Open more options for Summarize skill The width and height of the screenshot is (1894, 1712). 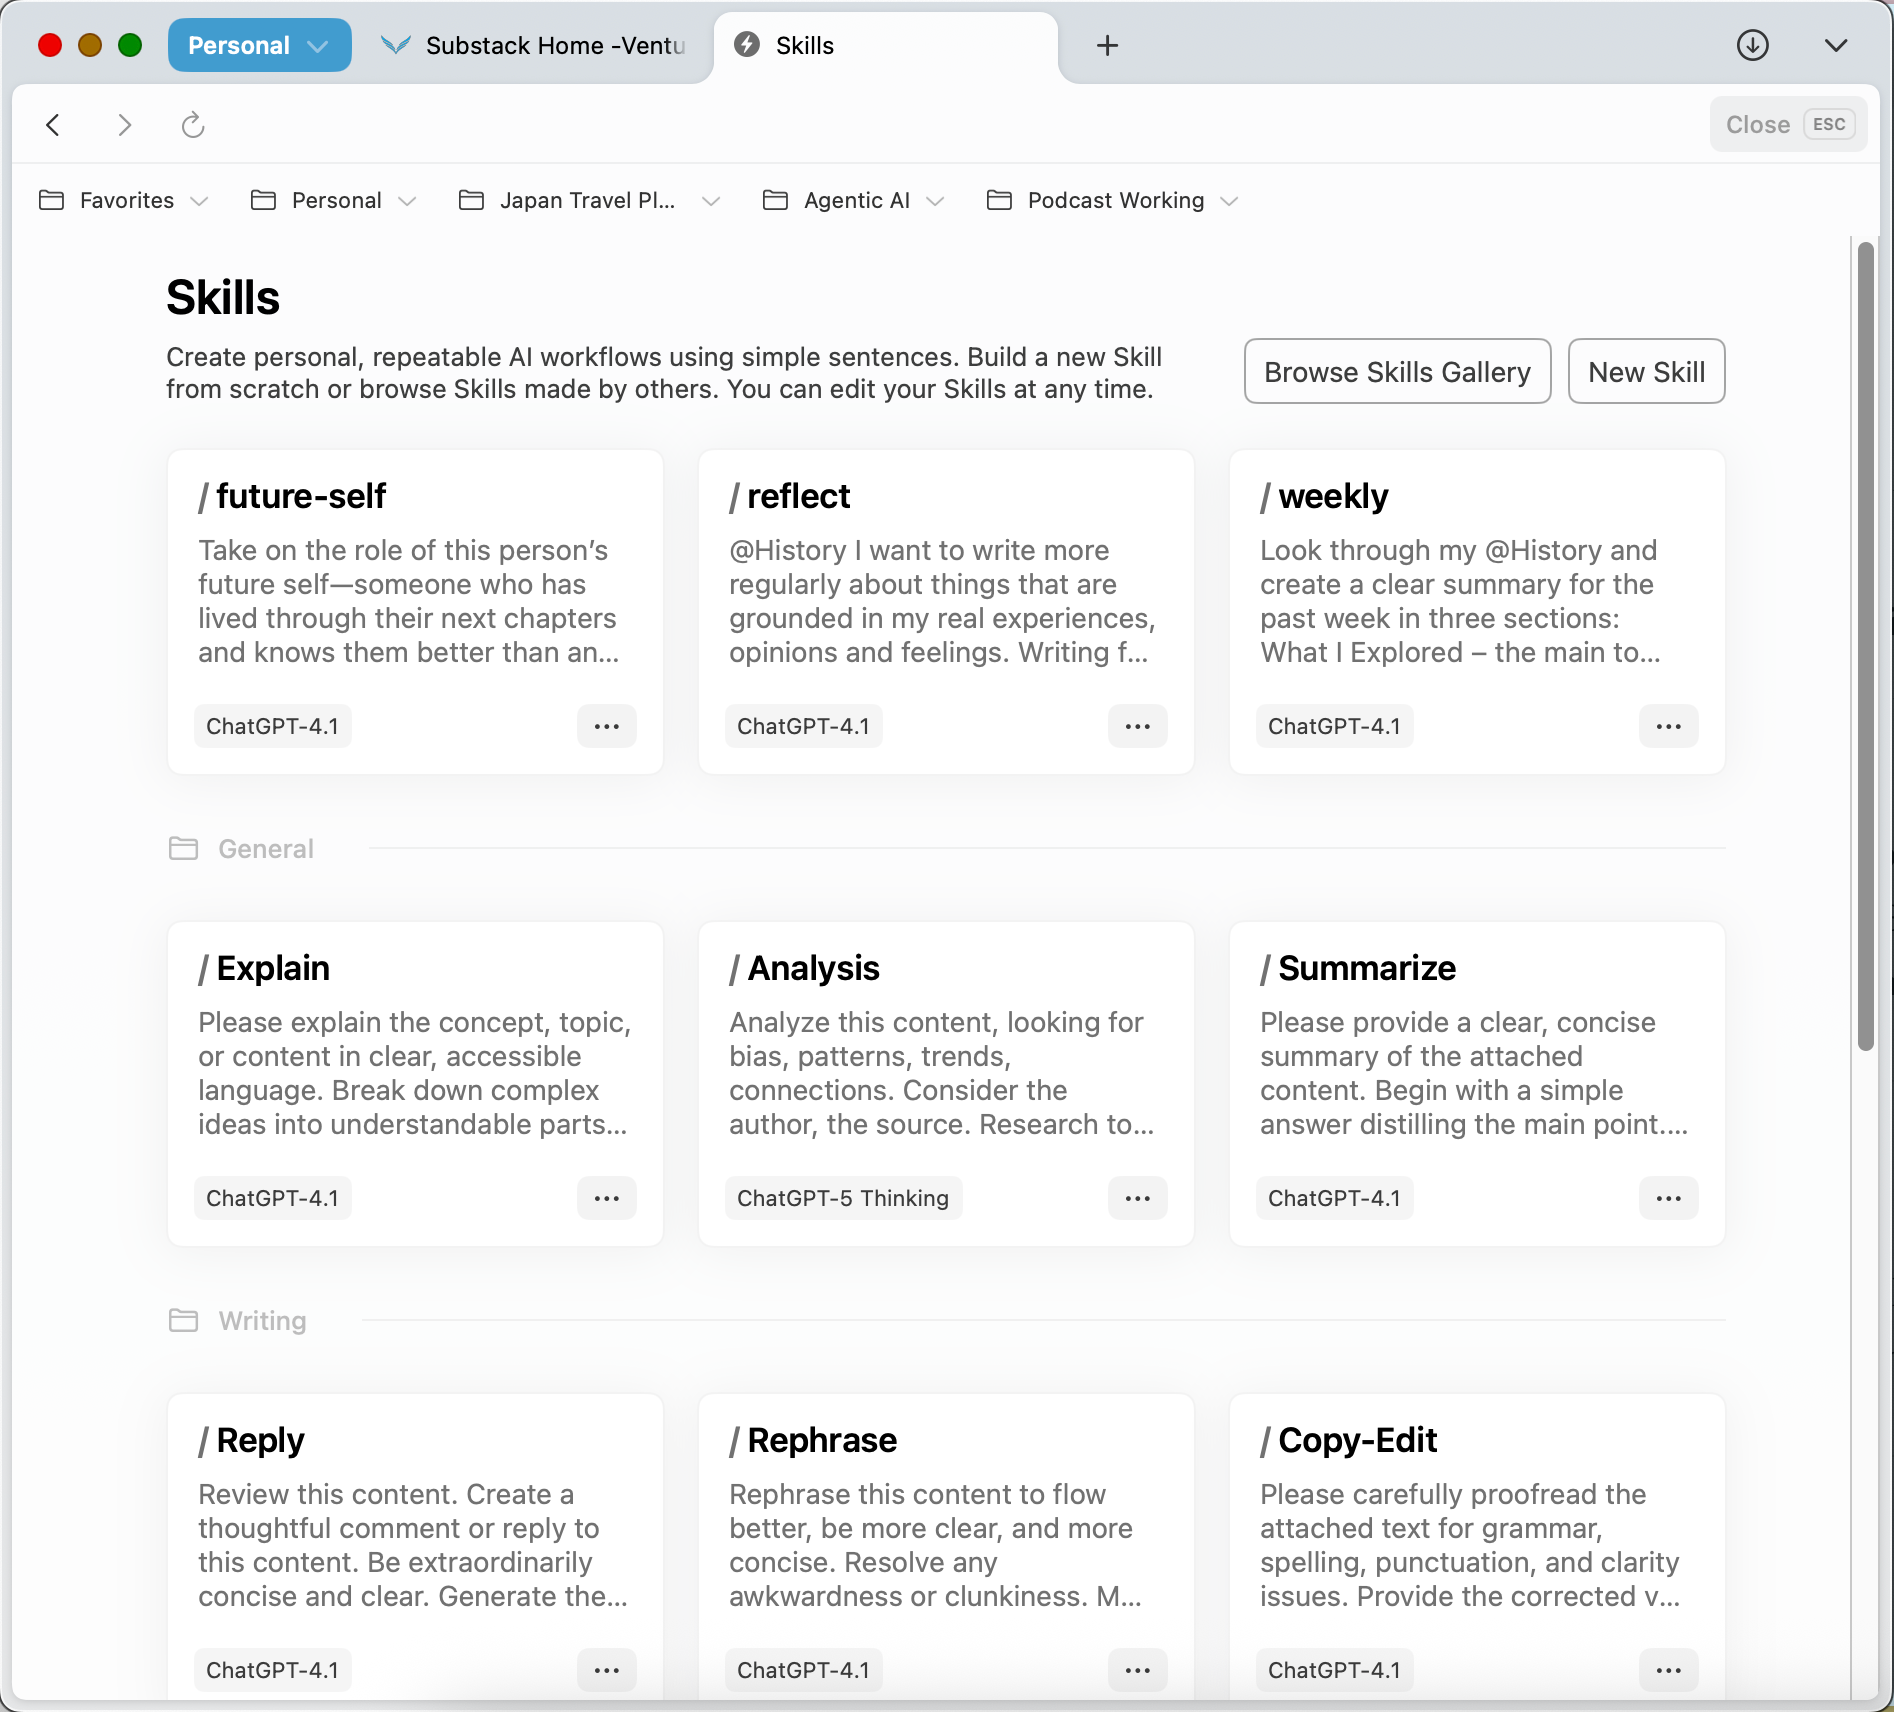tap(1669, 1199)
